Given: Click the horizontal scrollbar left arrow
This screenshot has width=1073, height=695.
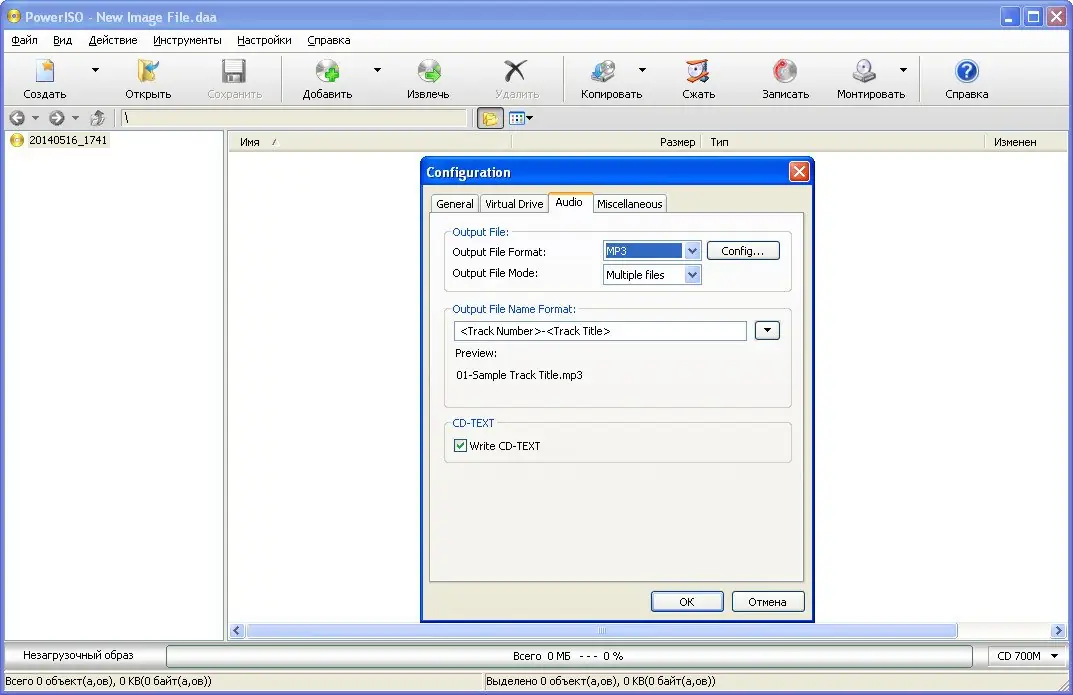Looking at the screenshot, I should (237, 631).
